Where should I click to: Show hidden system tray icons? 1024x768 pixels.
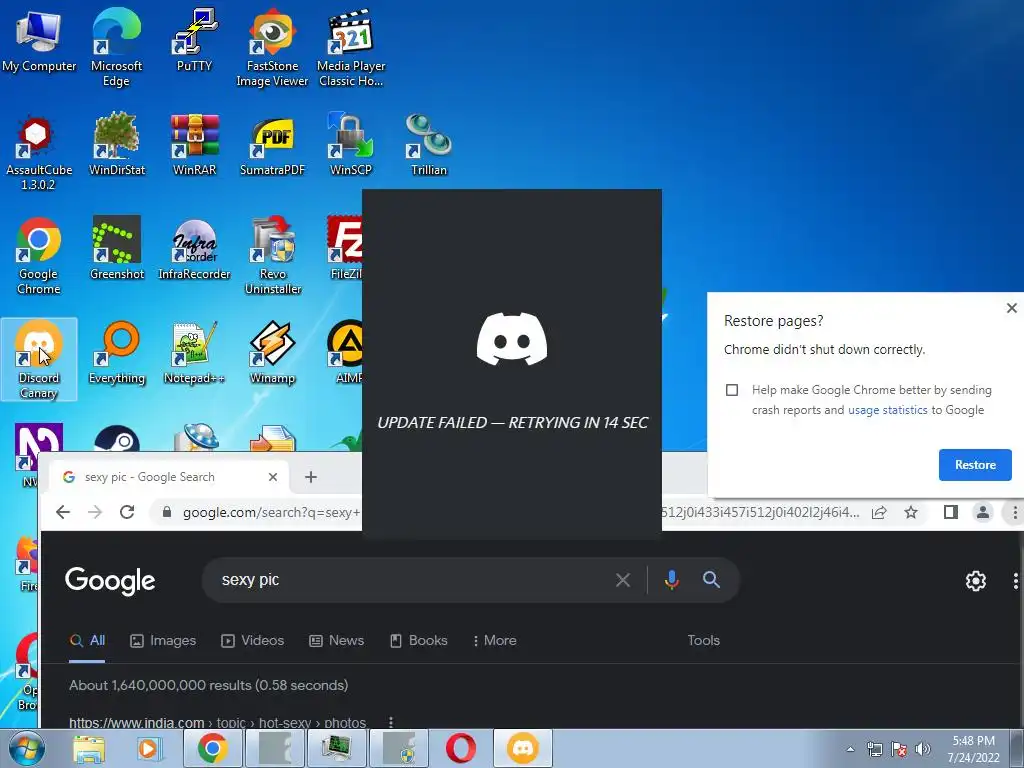[850, 749]
